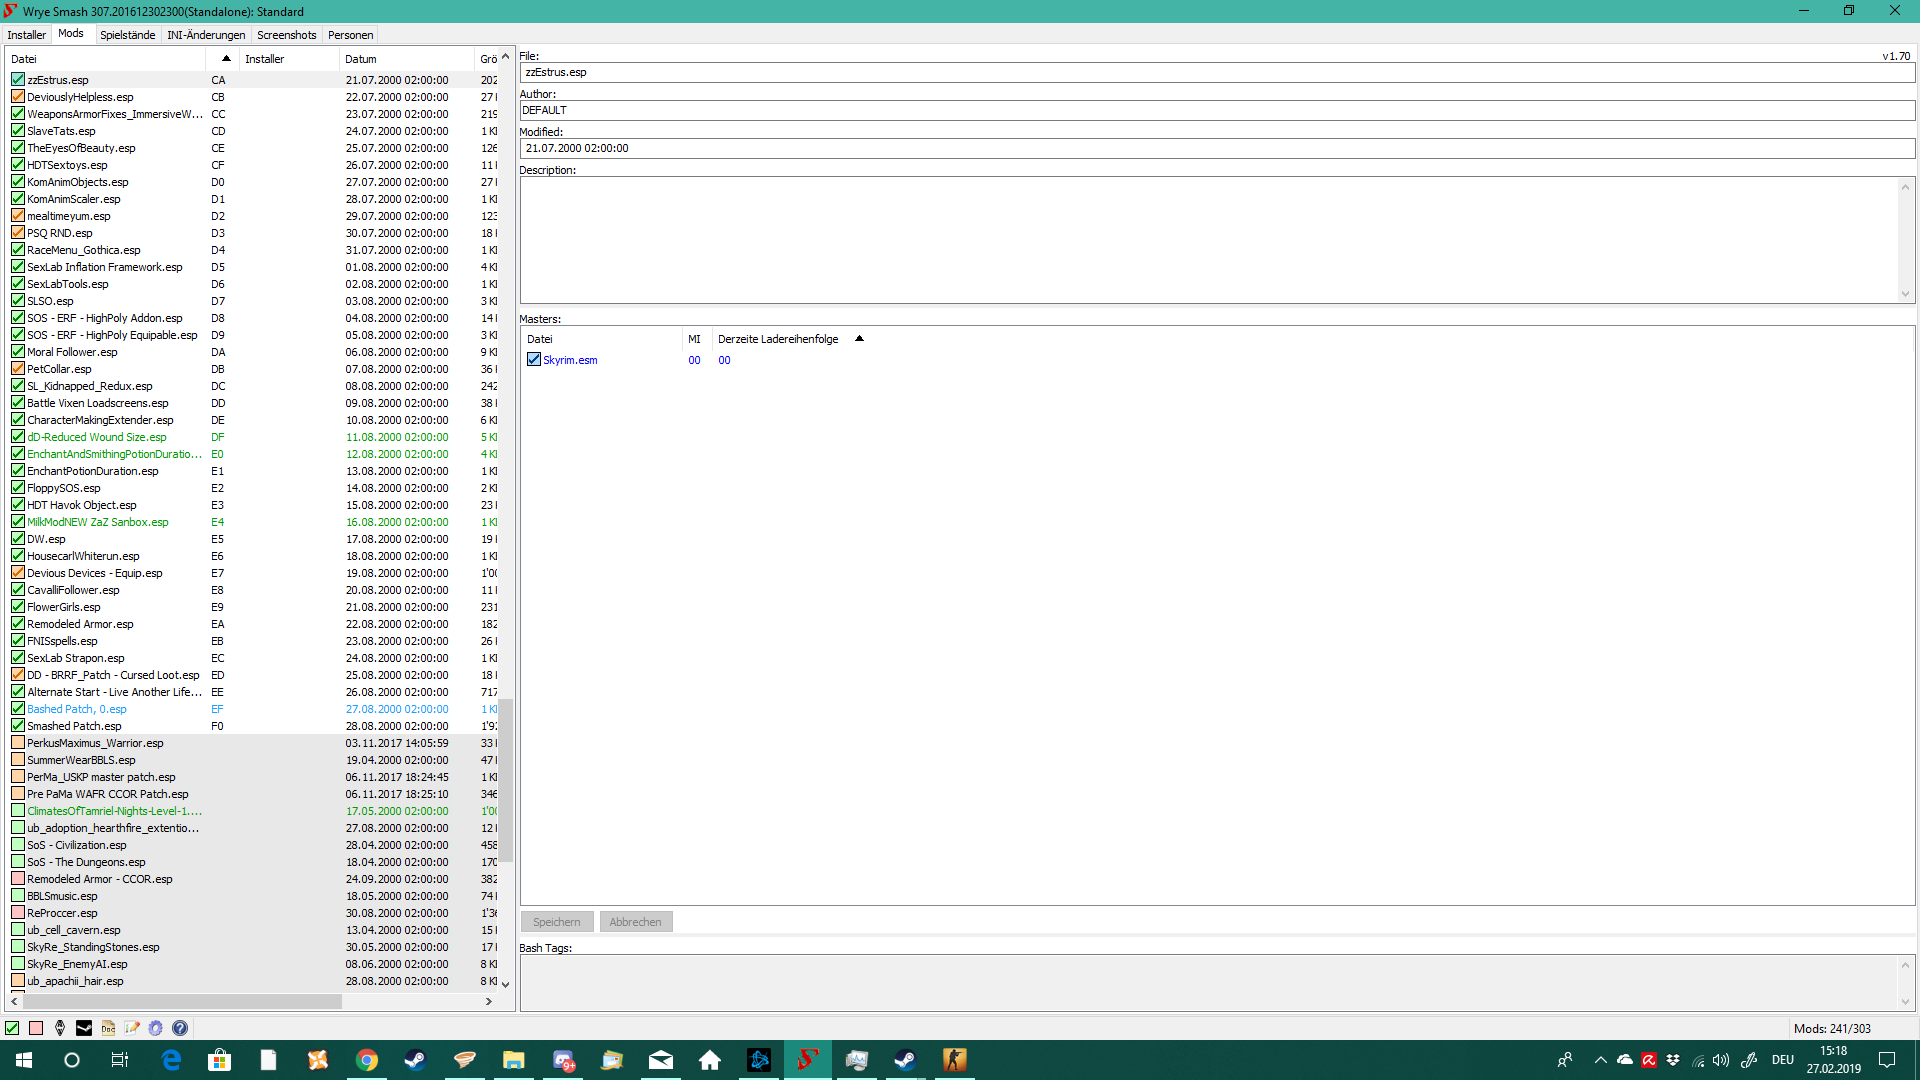Sort masters list by MI column
1920x1080 pixels.
(x=696, y=339)
